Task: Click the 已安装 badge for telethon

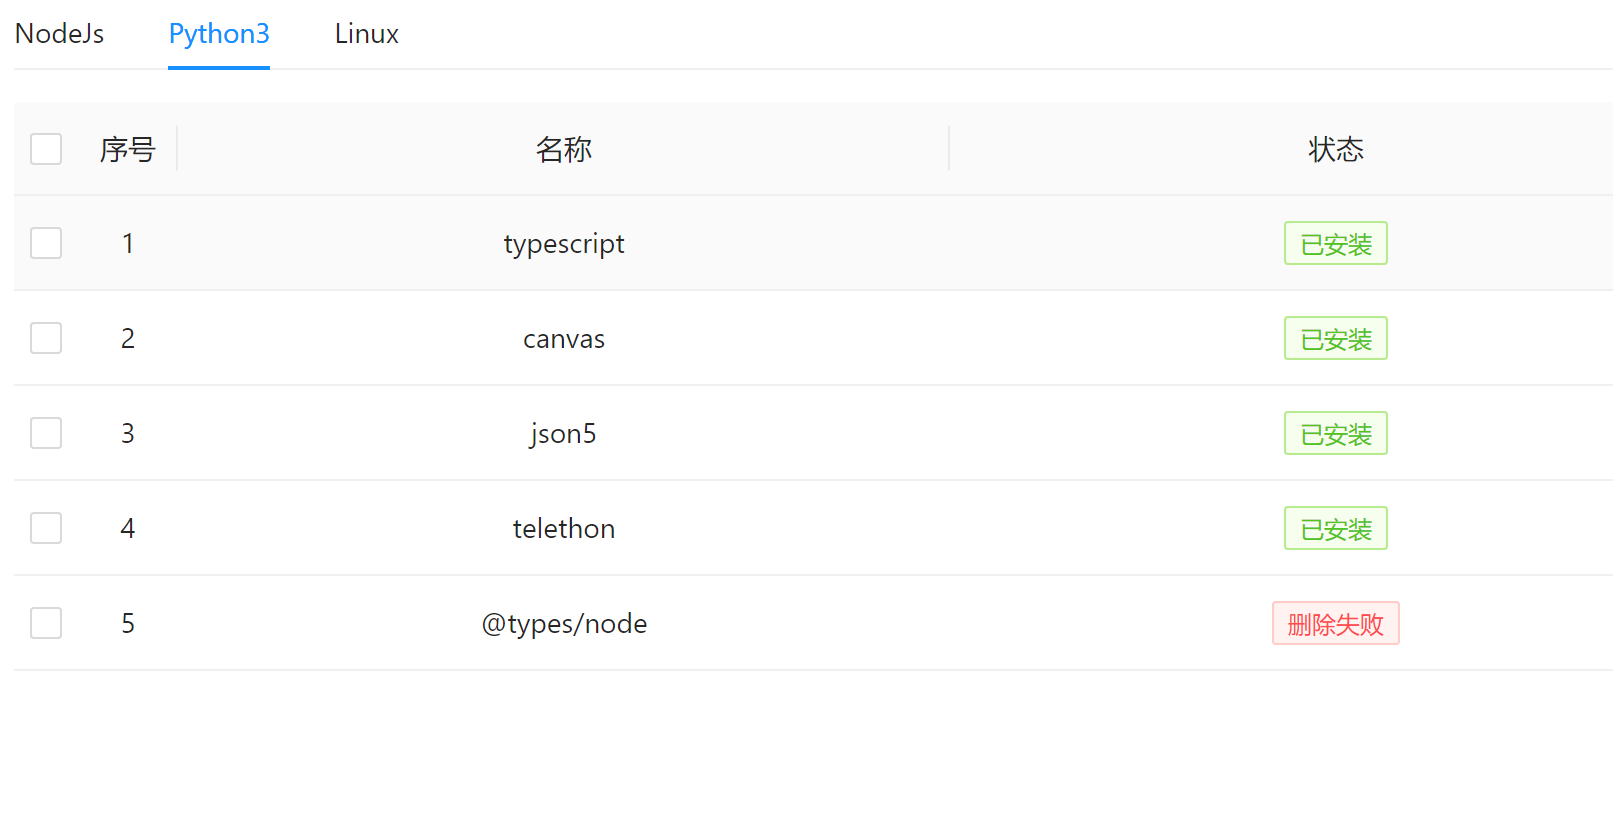Action: 1335,528
